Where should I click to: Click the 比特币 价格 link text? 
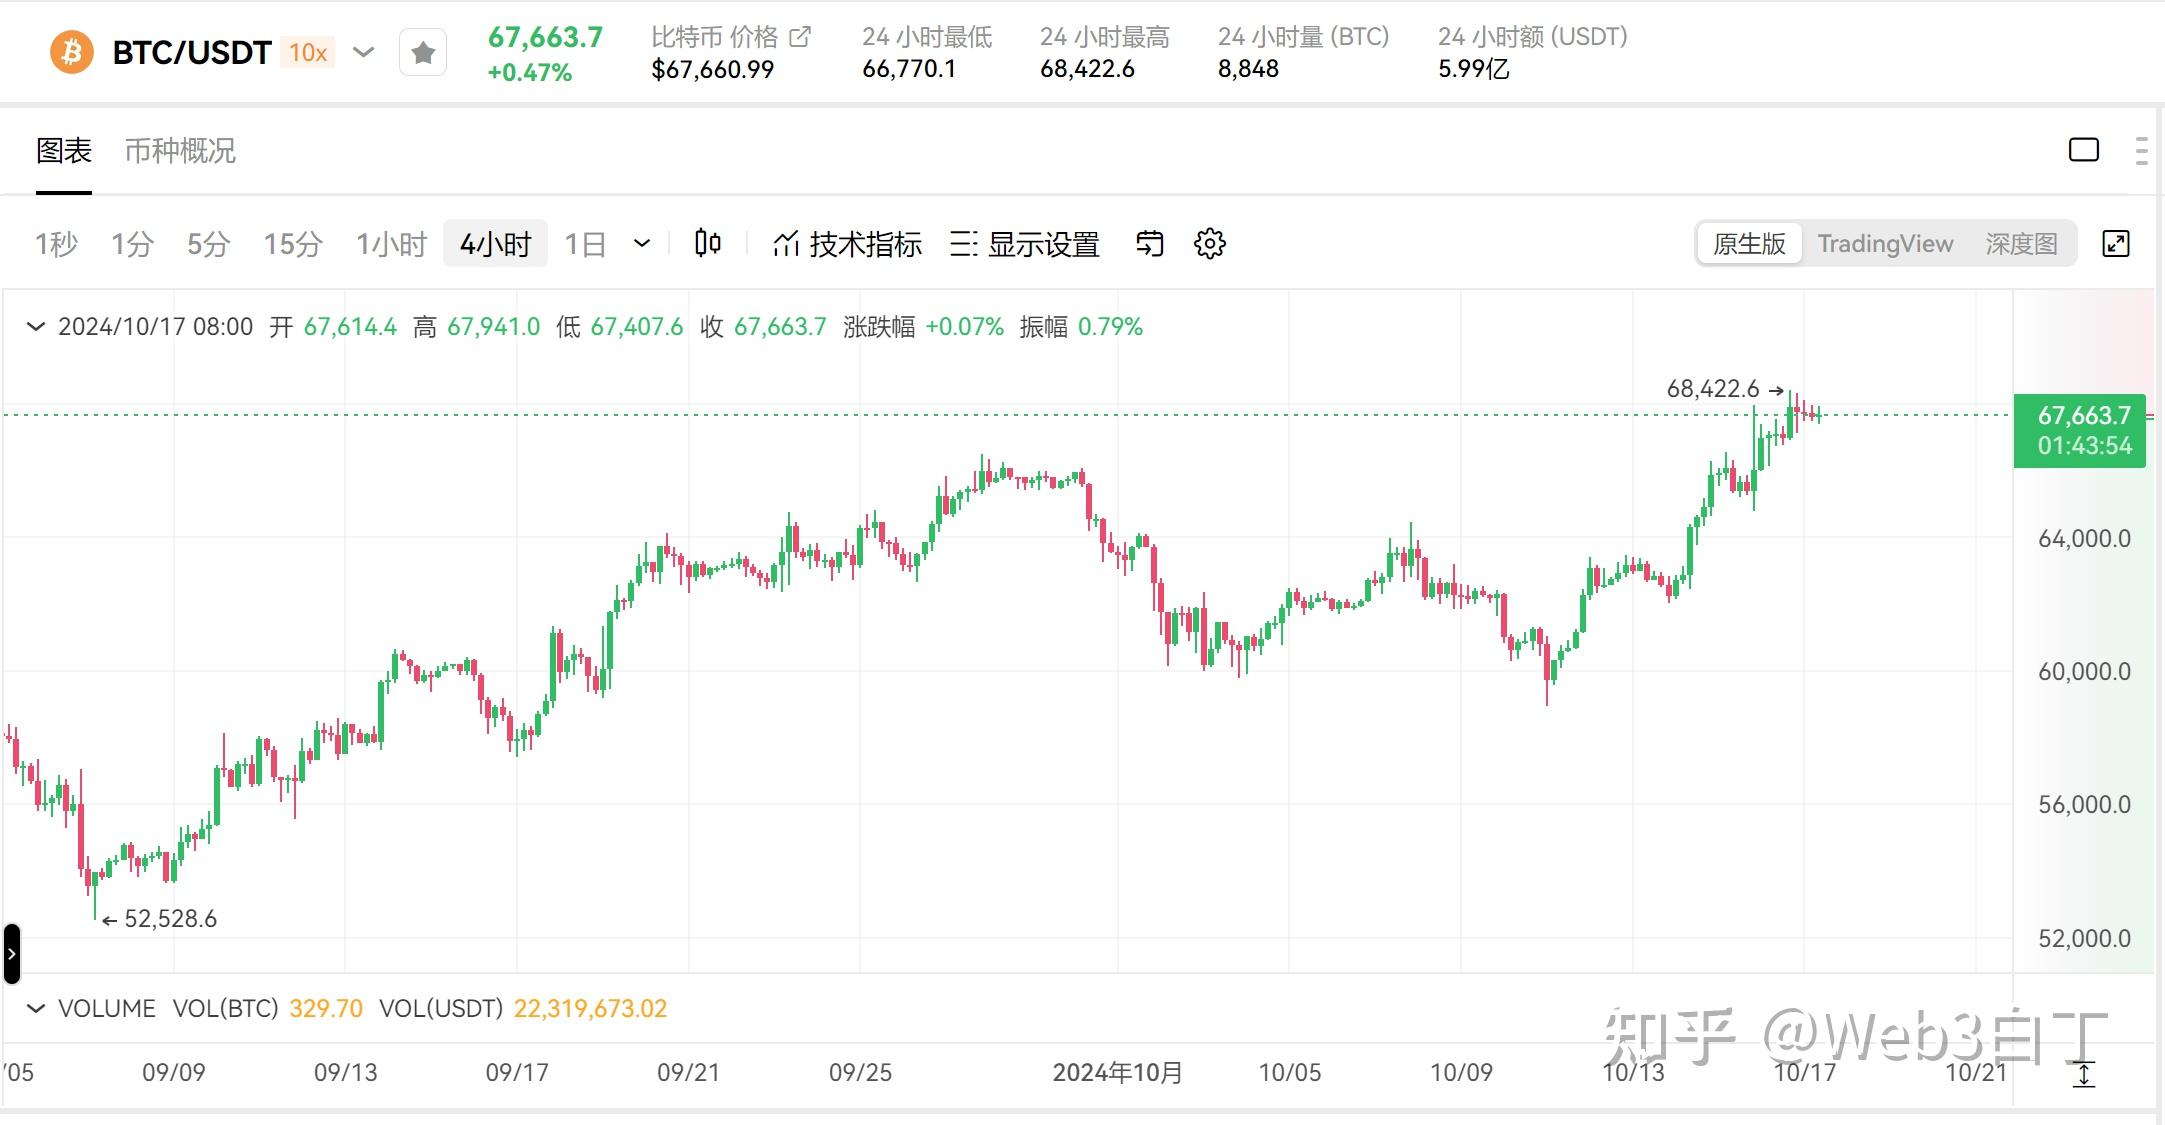pos(714,37)
